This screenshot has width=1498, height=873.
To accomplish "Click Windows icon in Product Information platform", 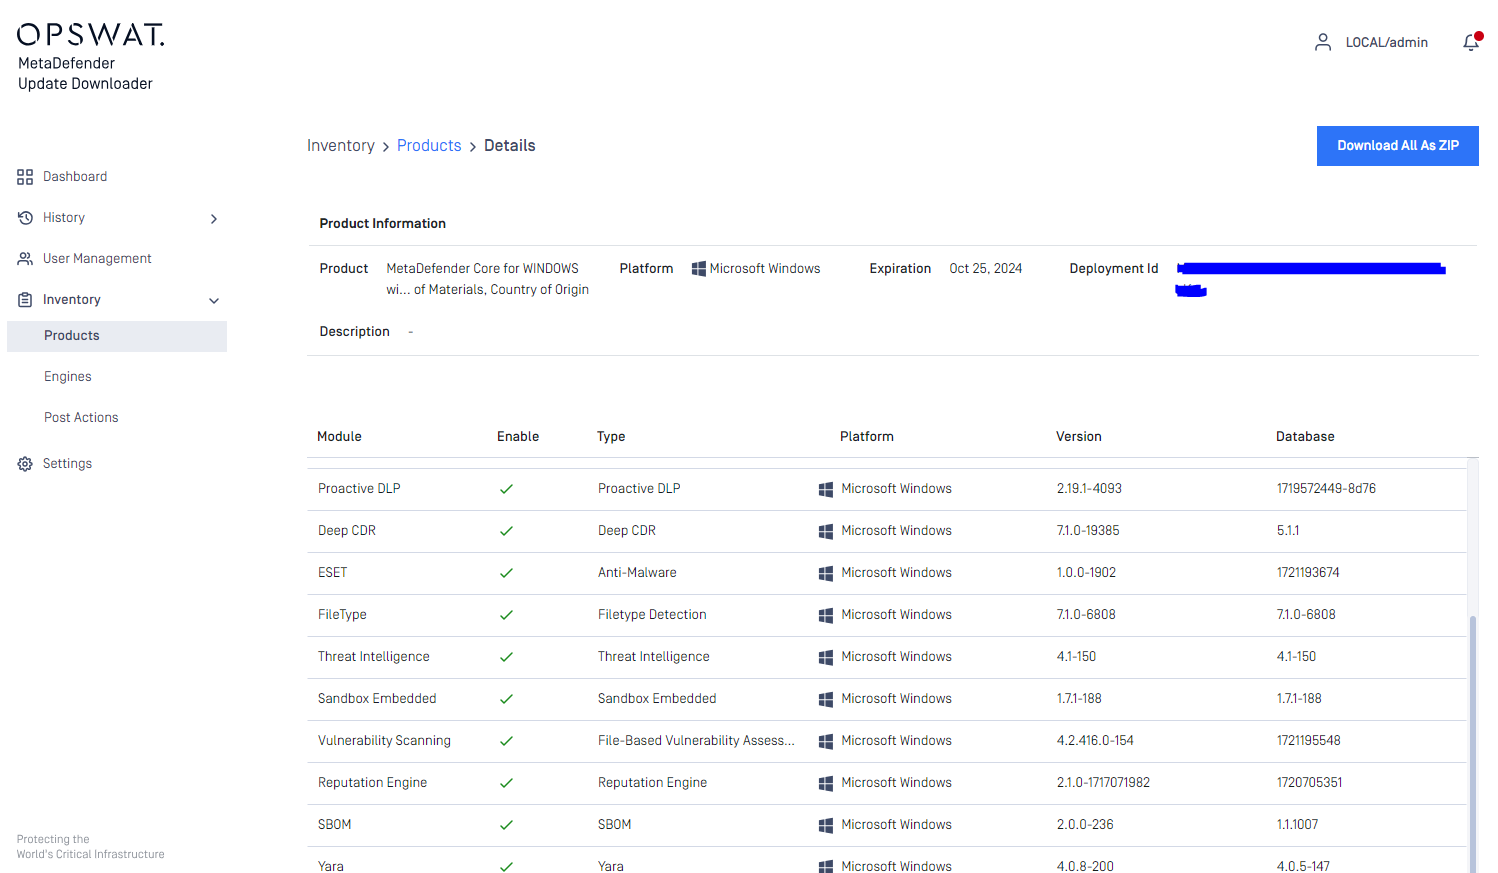I will click(x=699, y=269).
